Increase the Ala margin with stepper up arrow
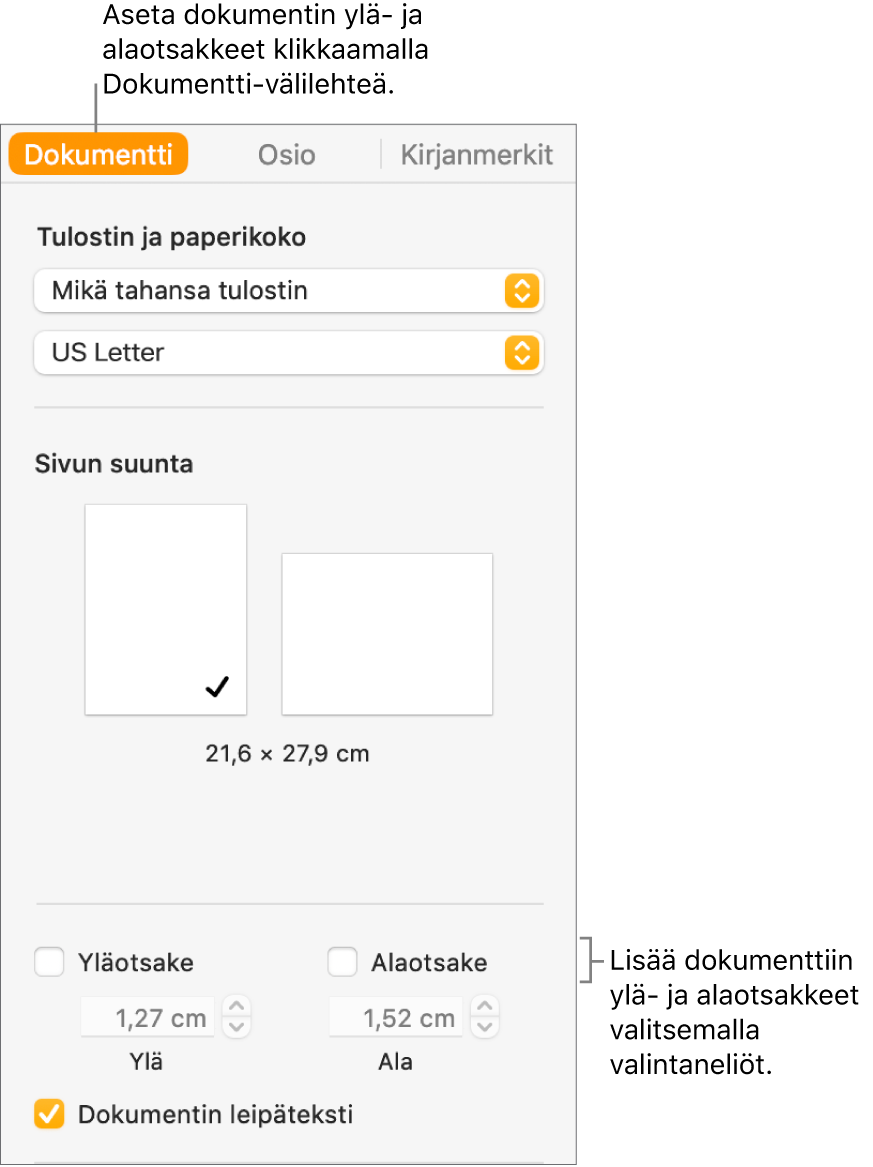This screenshot has height=1167, width=873. click(485, 1007)
